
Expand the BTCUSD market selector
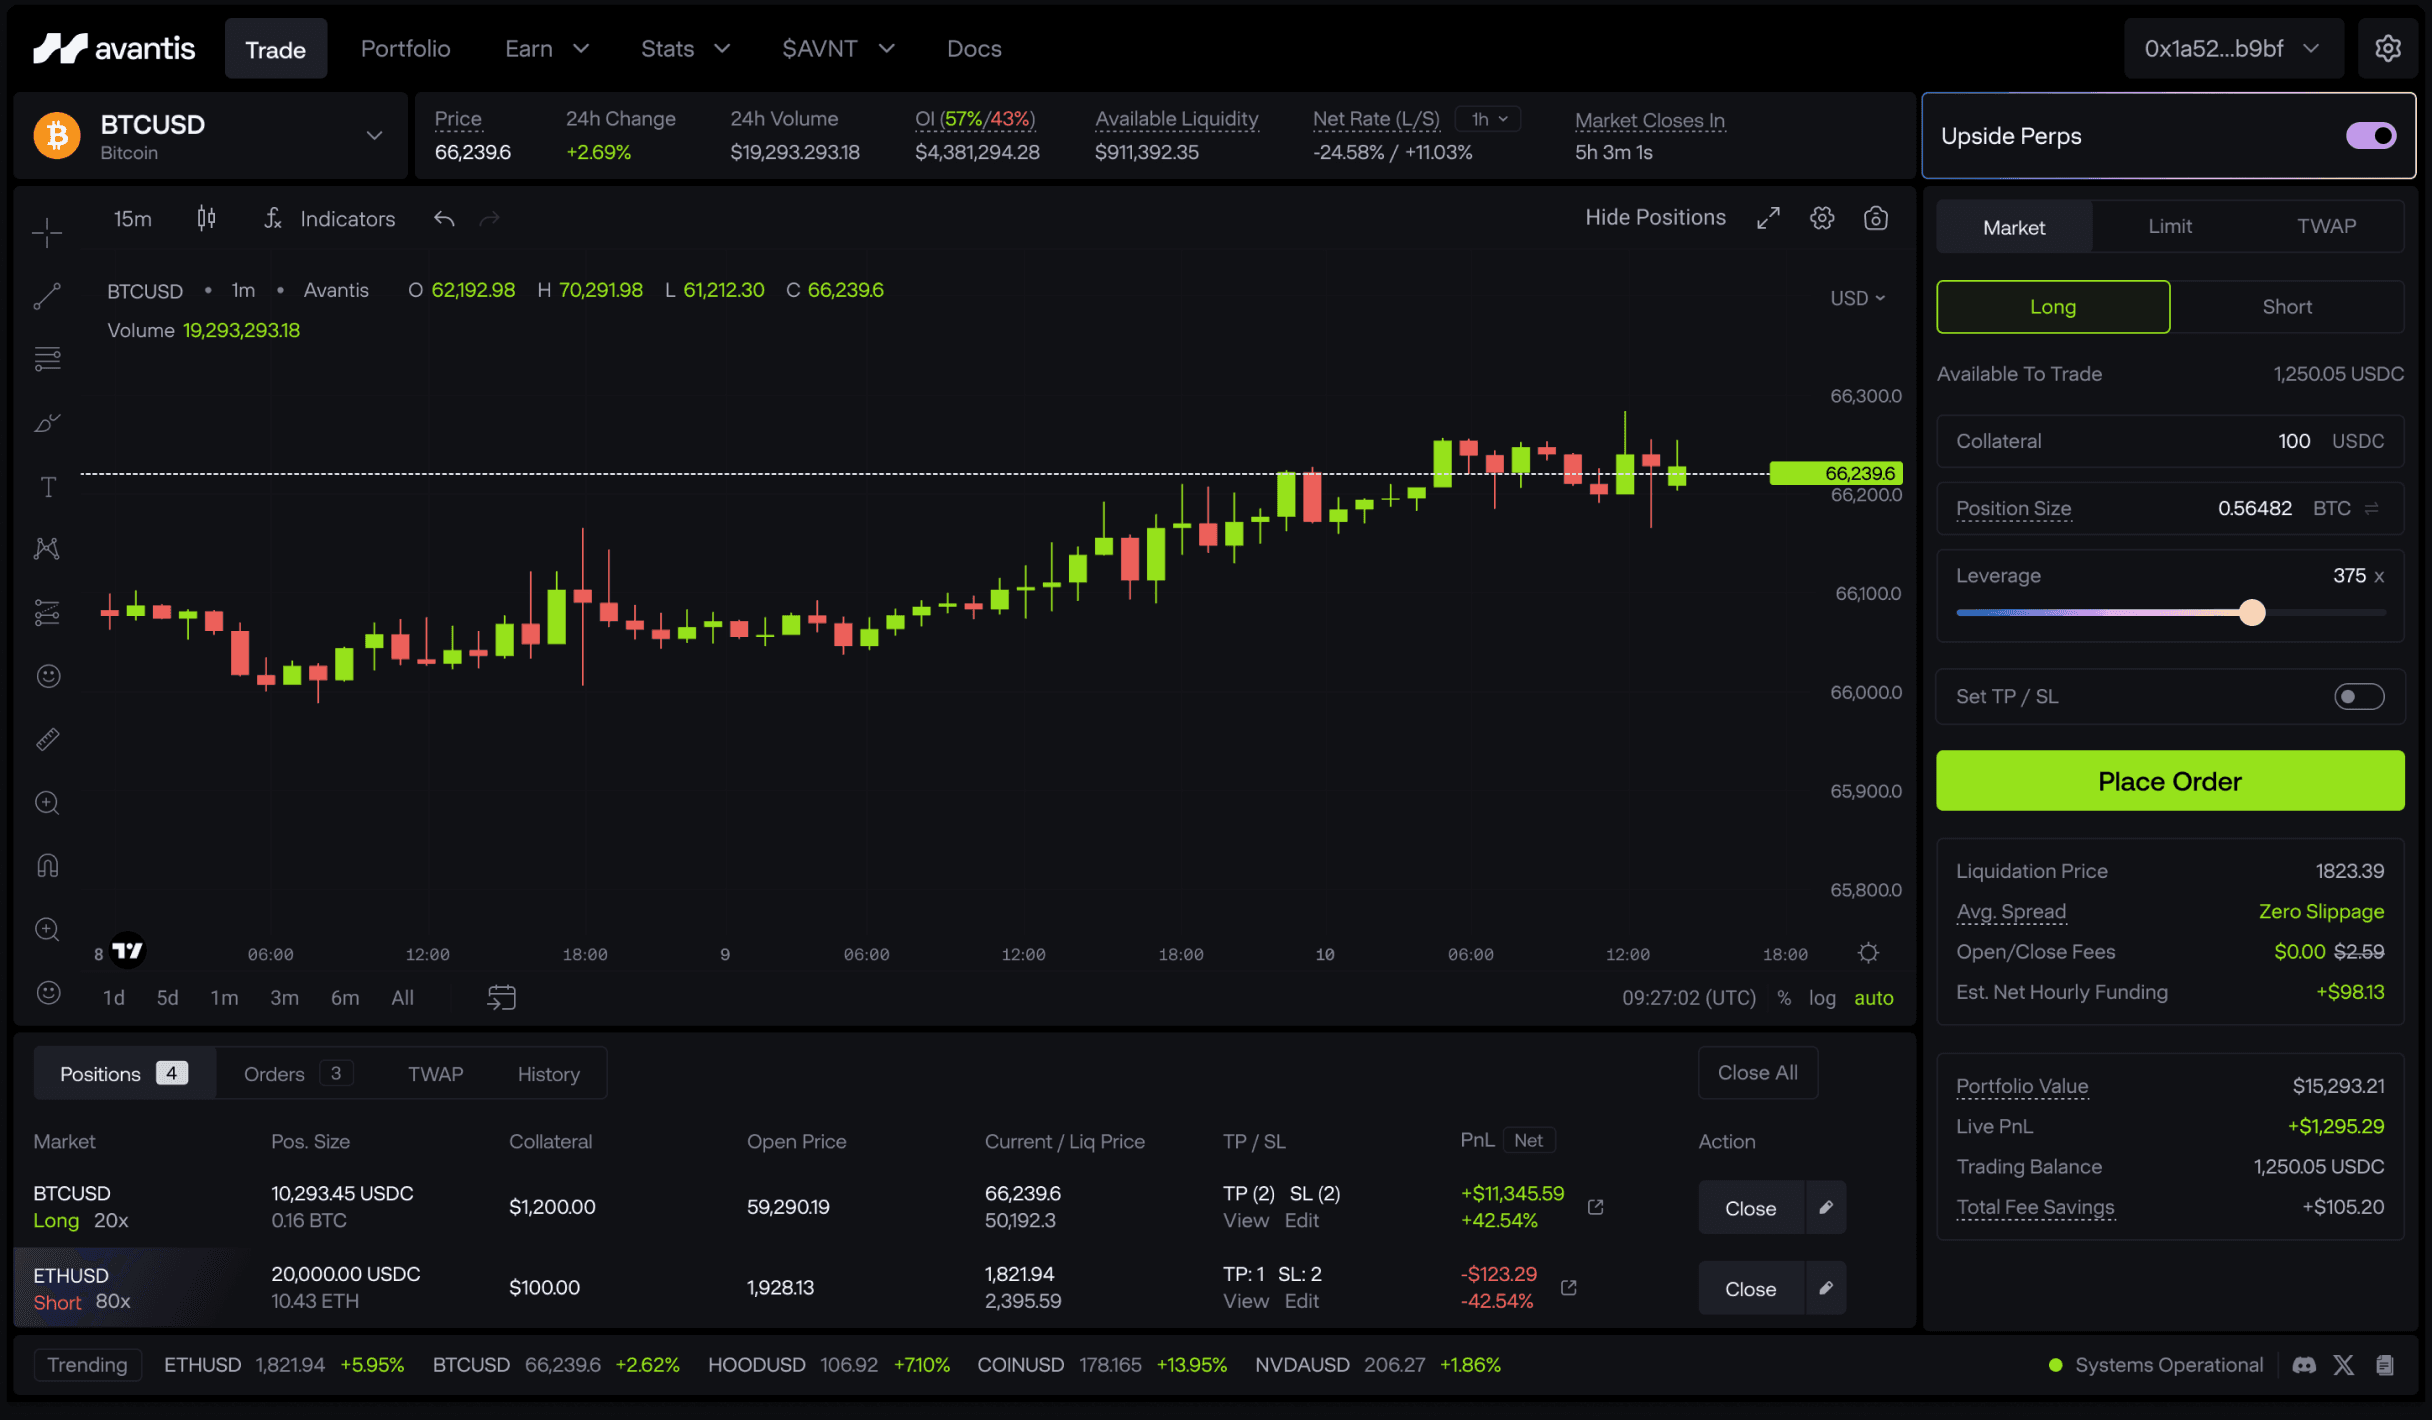pos(374,136)
